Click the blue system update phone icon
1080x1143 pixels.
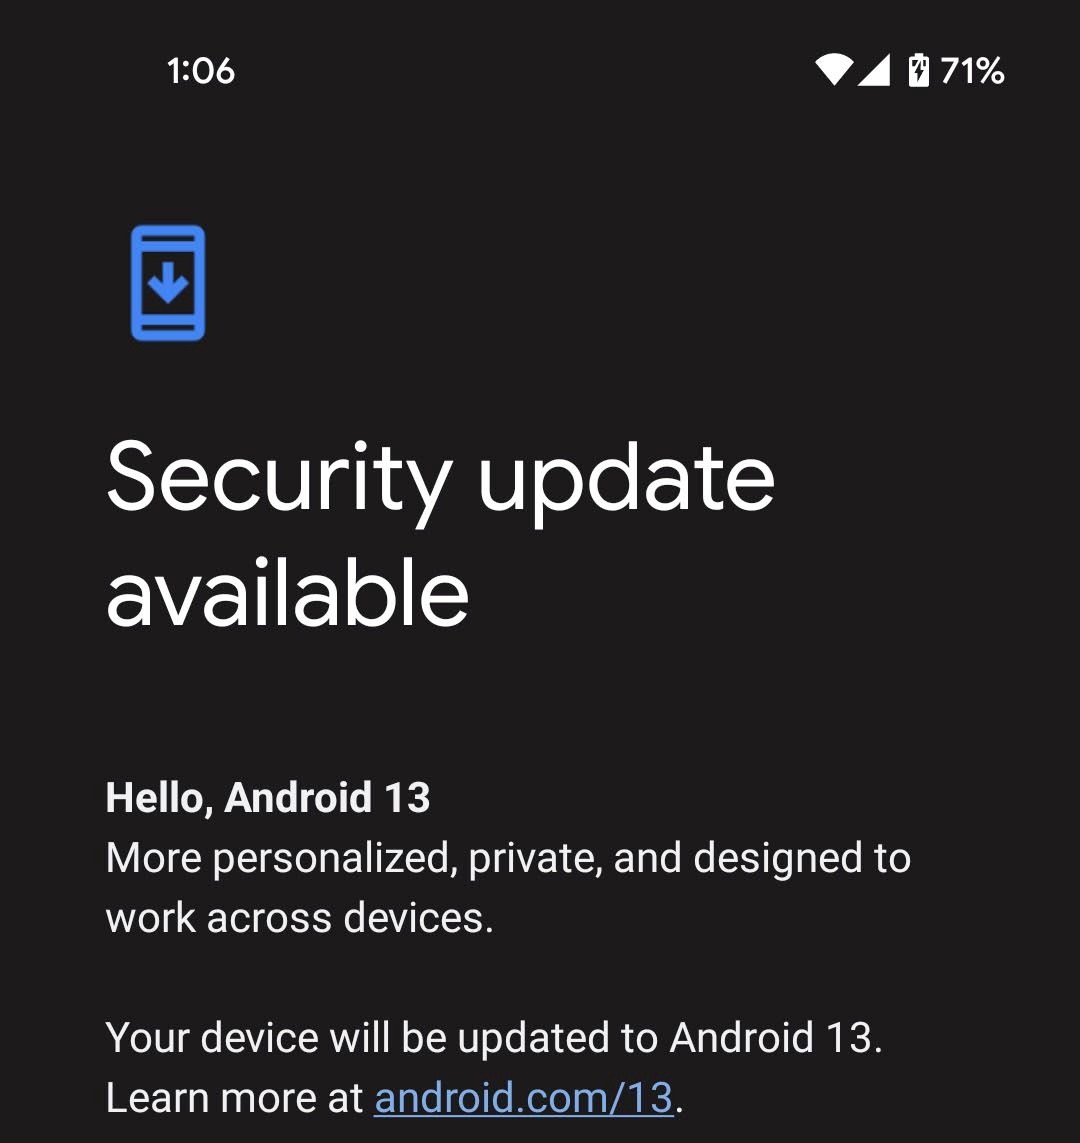168,283
